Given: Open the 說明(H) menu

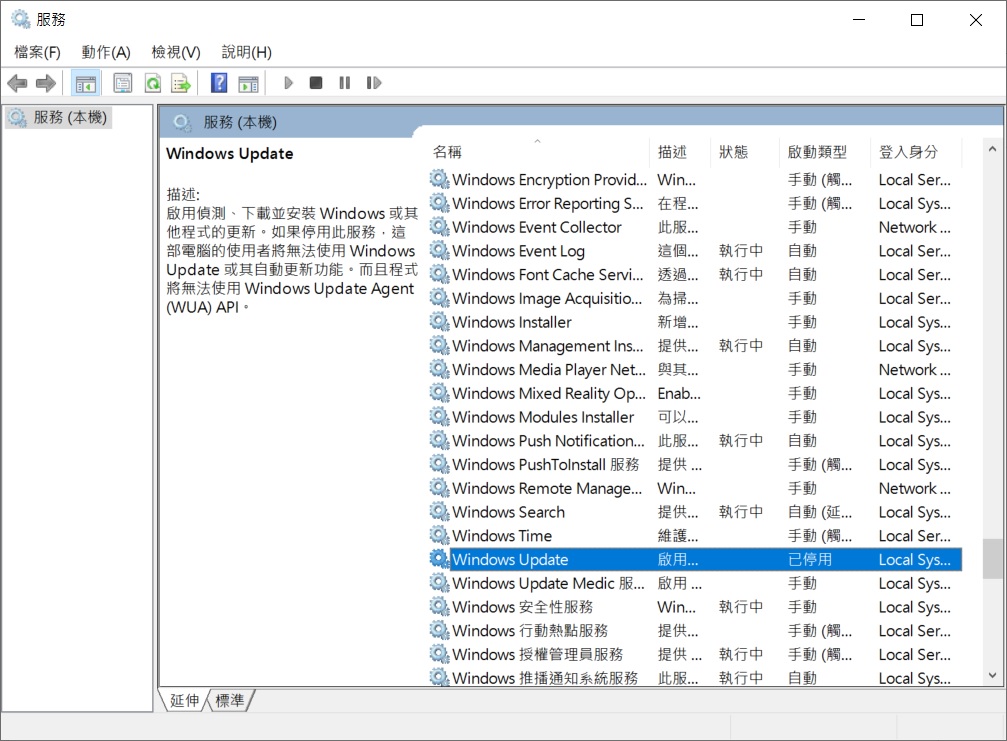Looking at the screenshot, I should click(247, 52).
